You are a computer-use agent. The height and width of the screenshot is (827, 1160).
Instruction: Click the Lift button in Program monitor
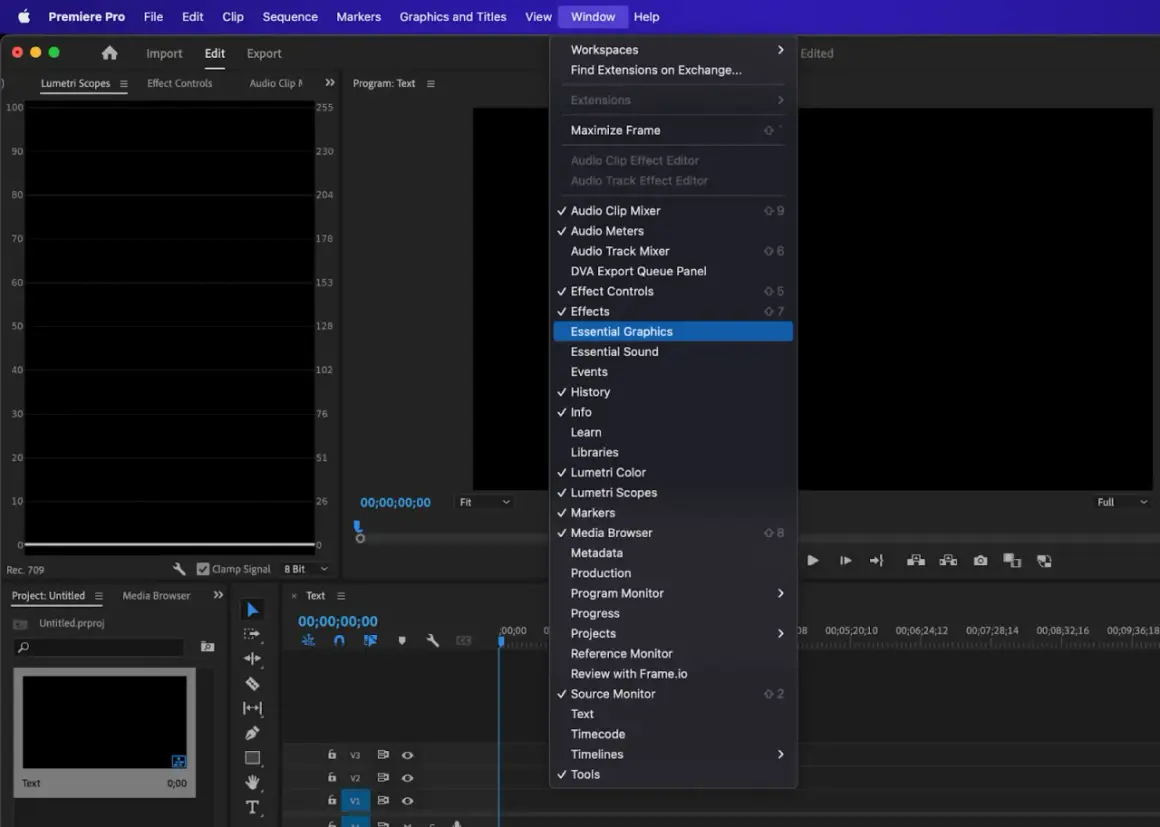916,561
